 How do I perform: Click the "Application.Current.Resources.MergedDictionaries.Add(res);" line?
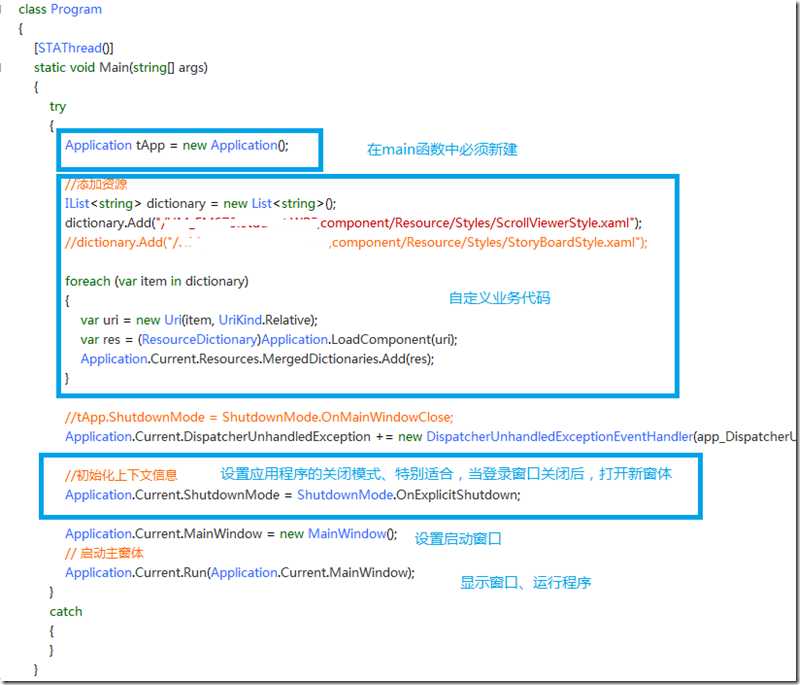(x=257, y=359)
